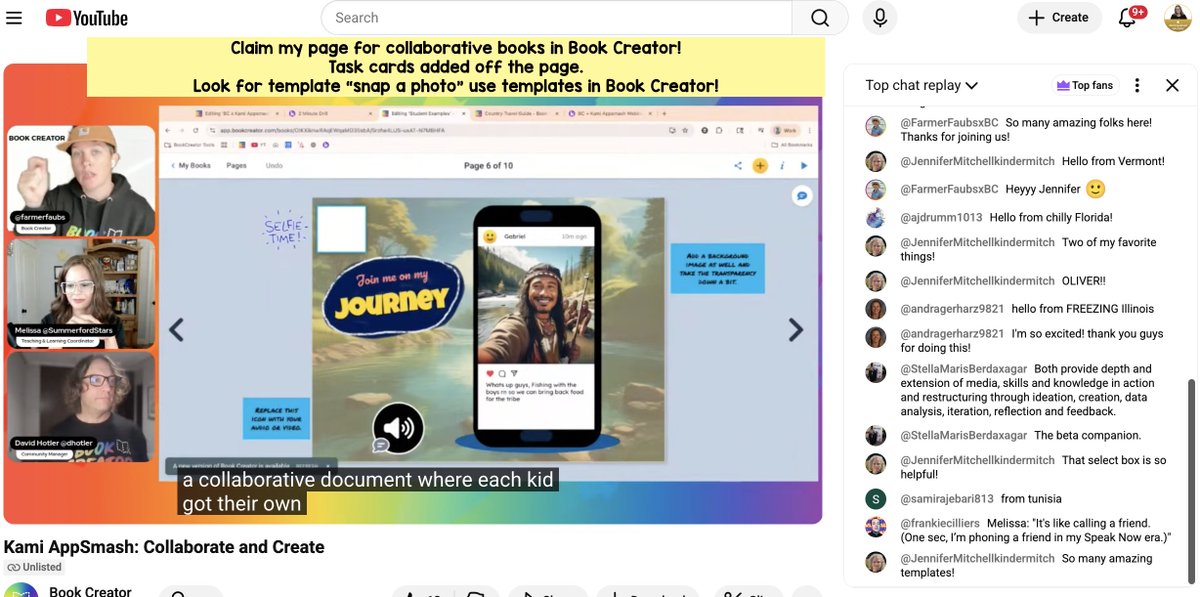
Task: Click the search magnifying glass icon
Action: (820, 17)
